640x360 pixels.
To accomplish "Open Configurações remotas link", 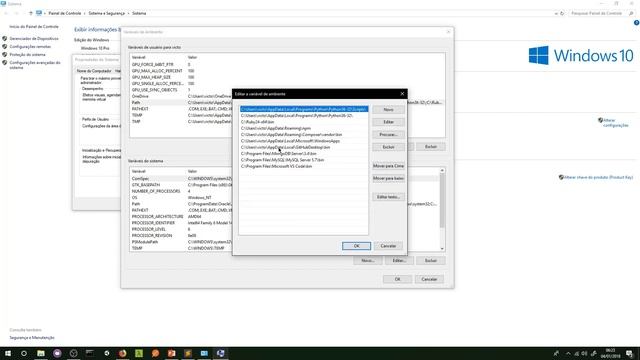I will coord(30,47).
